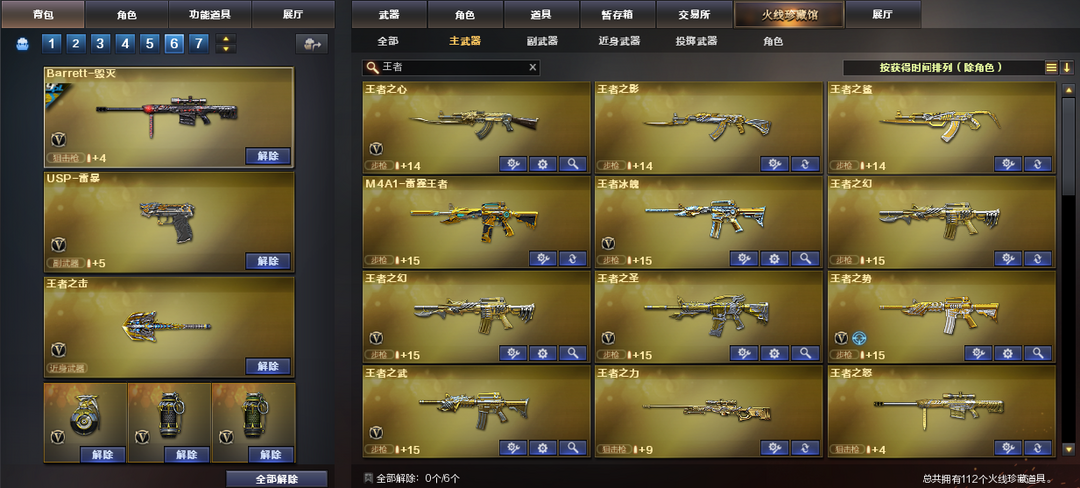Select backpack slot number 1

point(51,45)
